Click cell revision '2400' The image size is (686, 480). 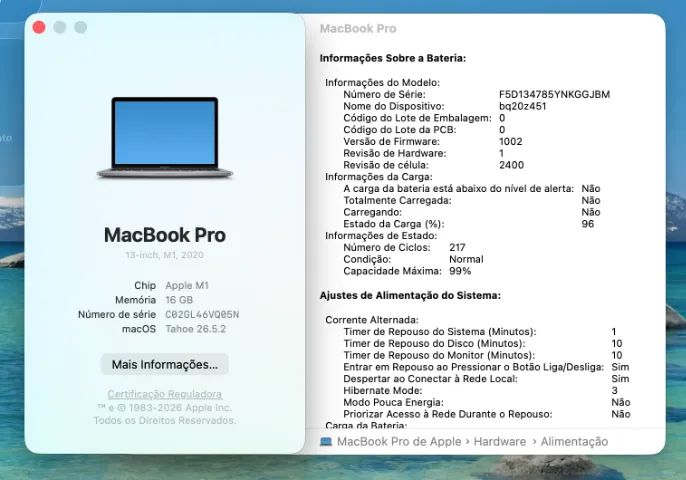click(511, 165)
